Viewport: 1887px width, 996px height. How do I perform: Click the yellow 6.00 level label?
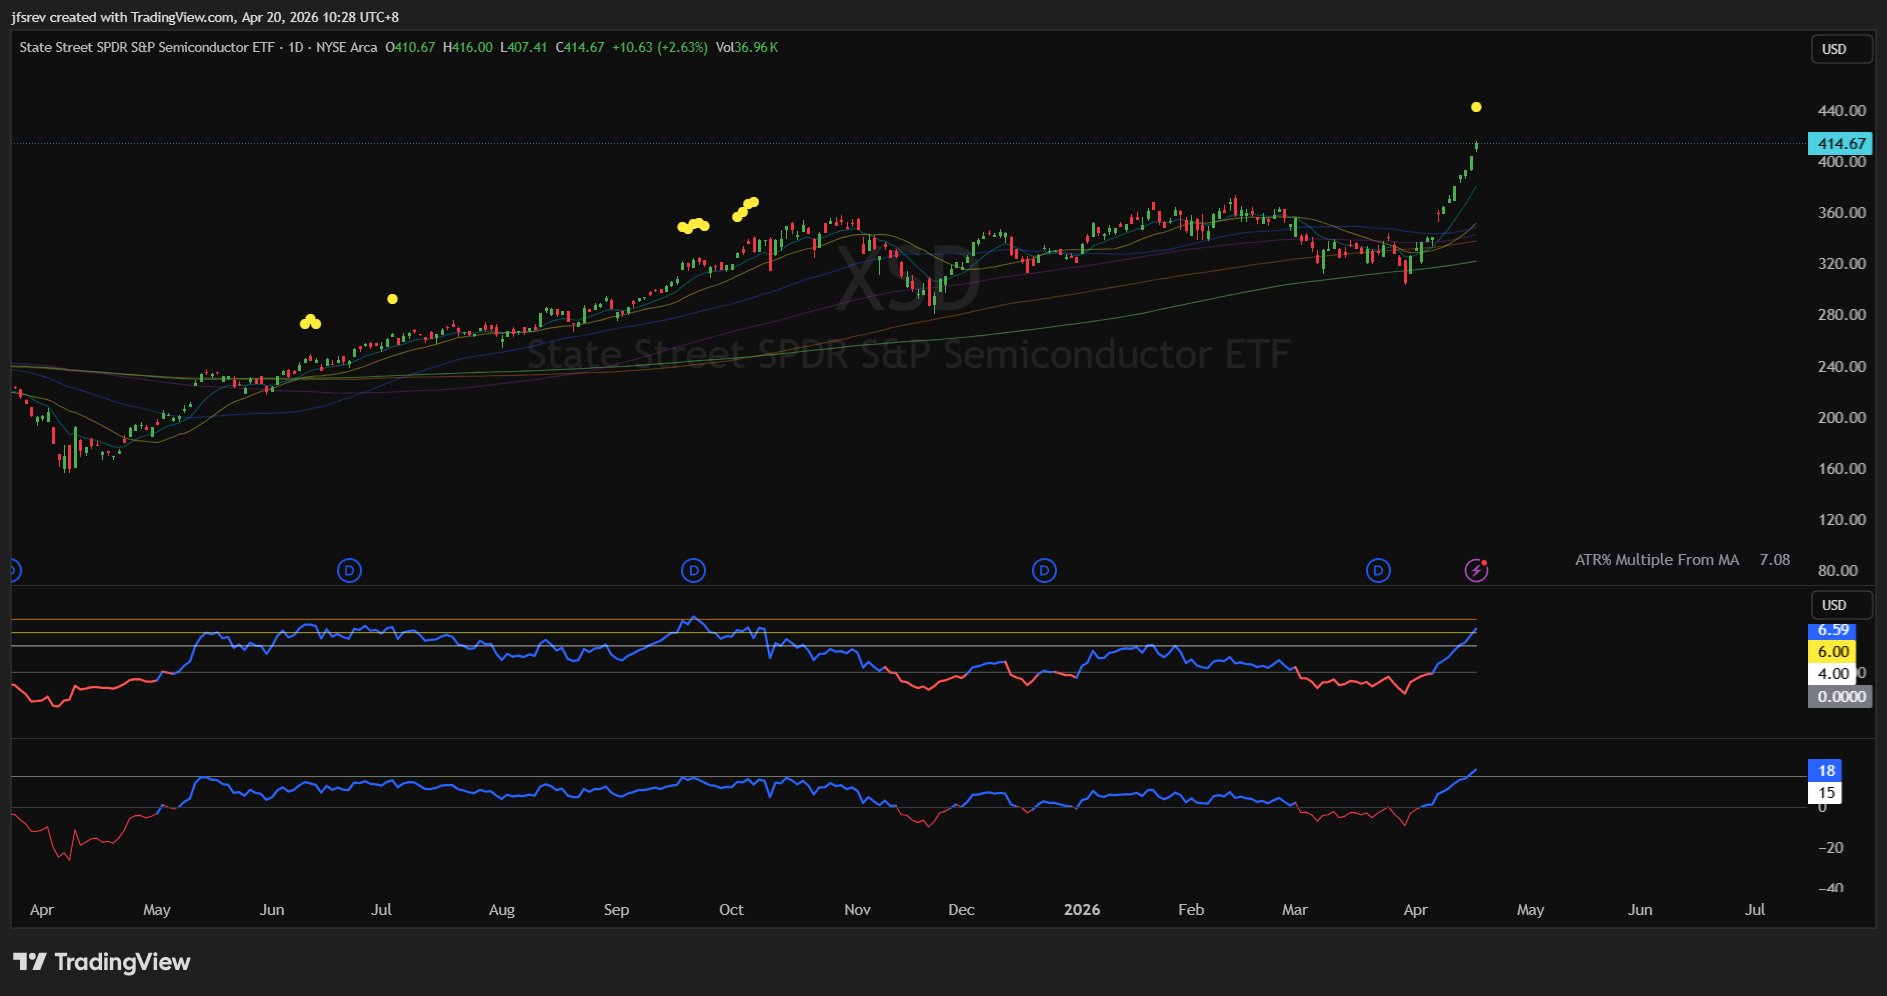1832,652
